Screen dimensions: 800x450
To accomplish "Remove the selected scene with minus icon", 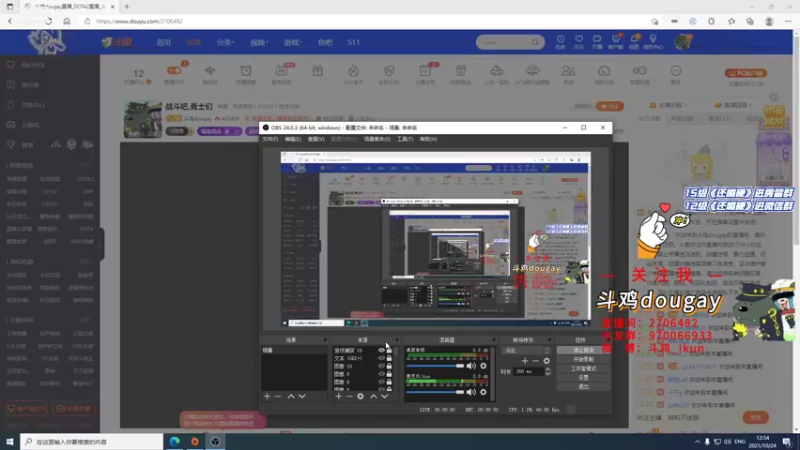I will 278,396.
